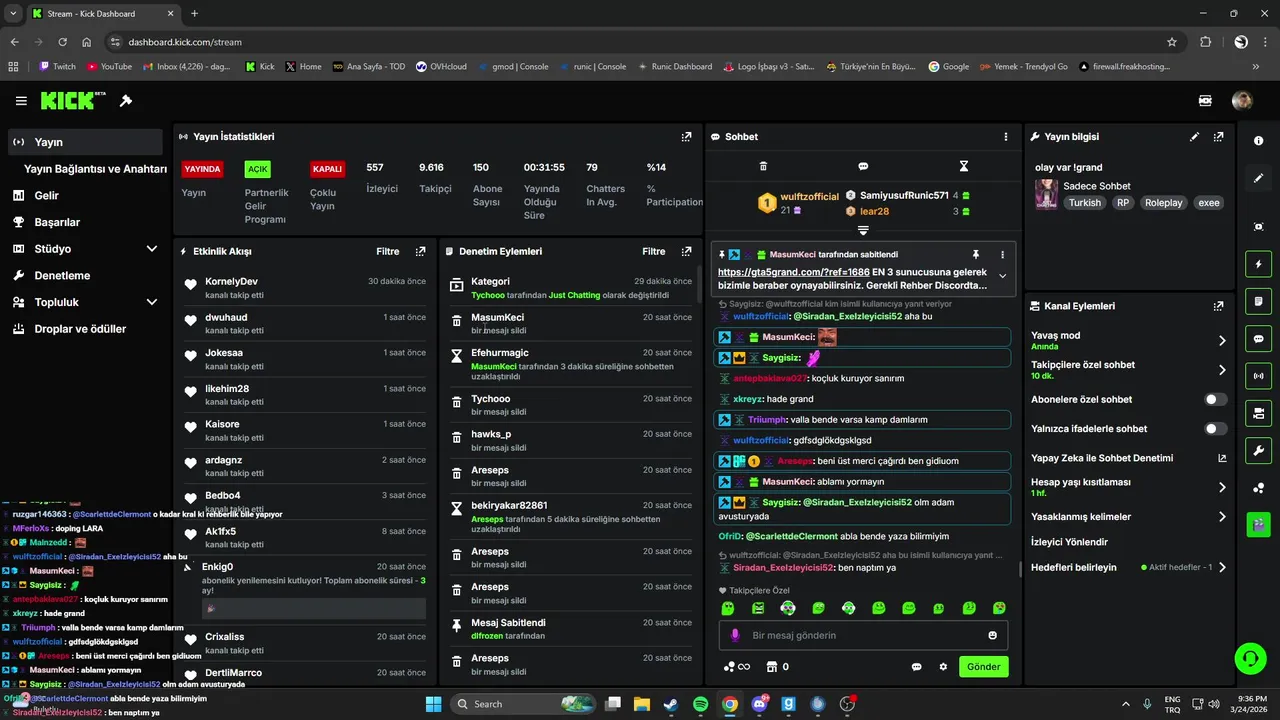Click the lightning bolt icon in the right sidebar
The image size is (1280, 720).
pos(1258,264)
